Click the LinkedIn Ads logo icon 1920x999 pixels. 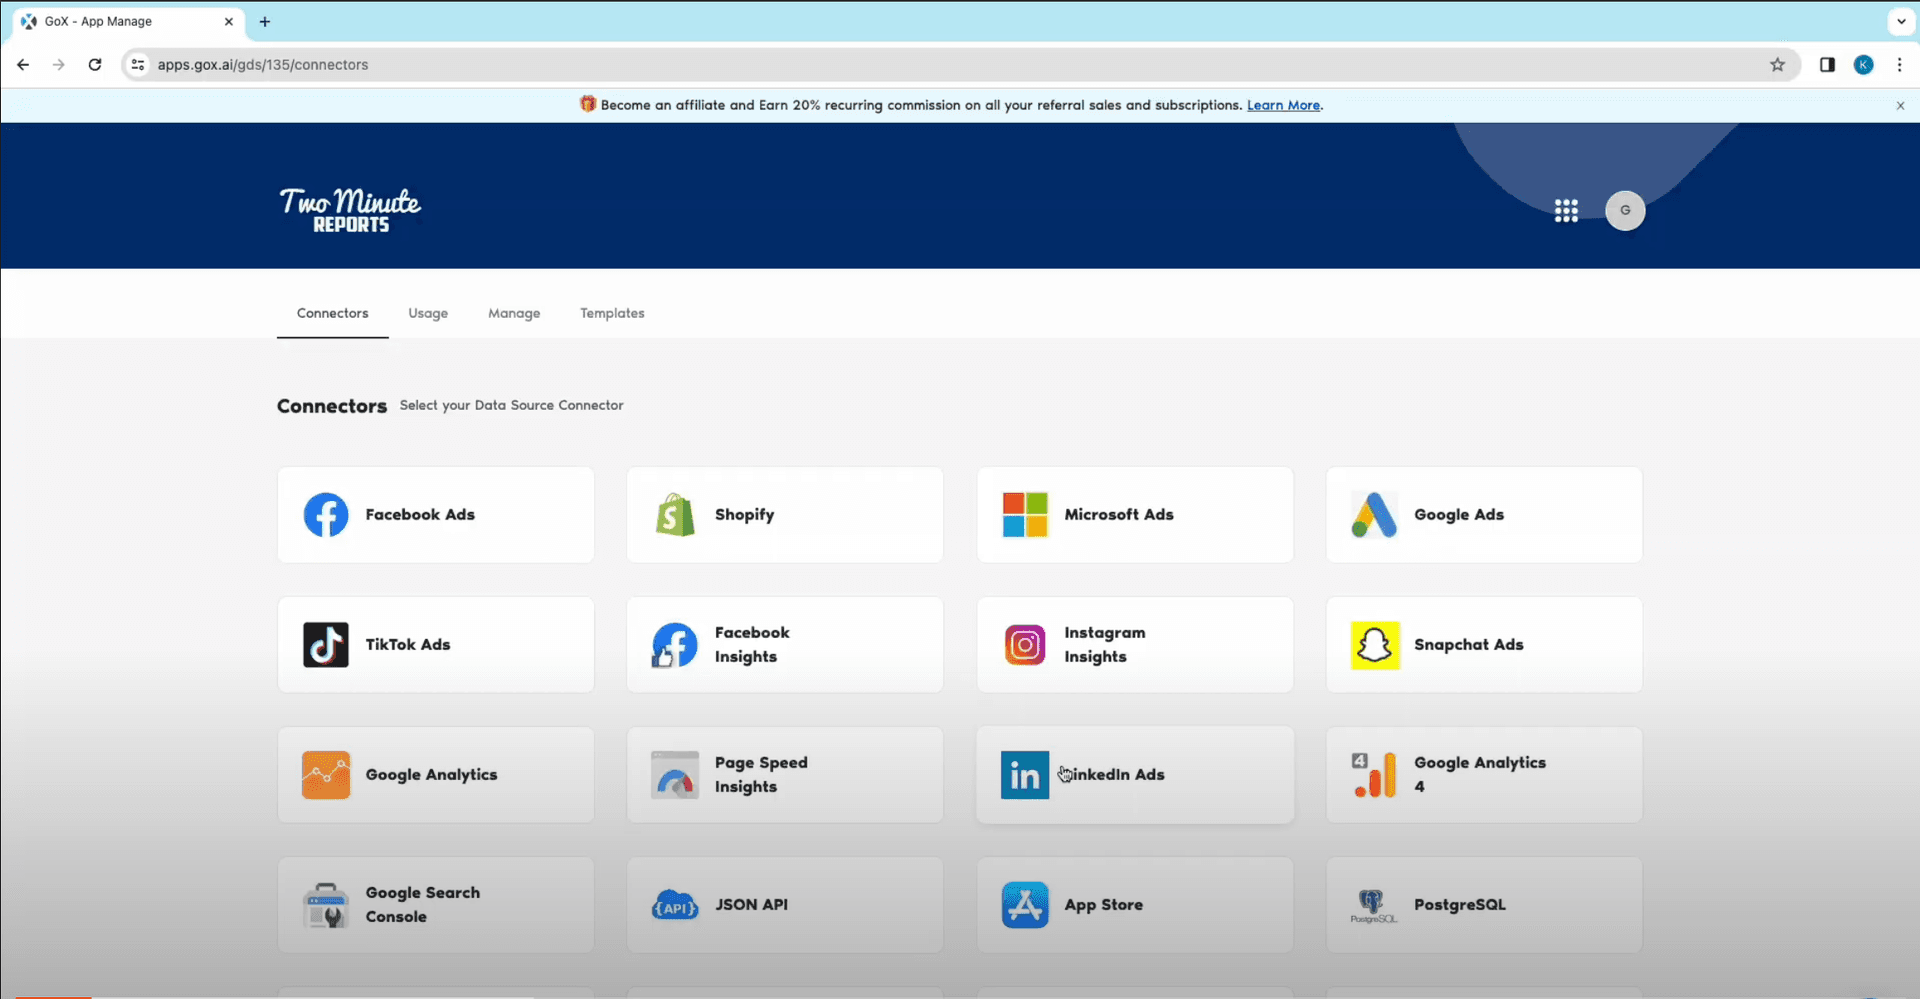[x=1025, y=775]
